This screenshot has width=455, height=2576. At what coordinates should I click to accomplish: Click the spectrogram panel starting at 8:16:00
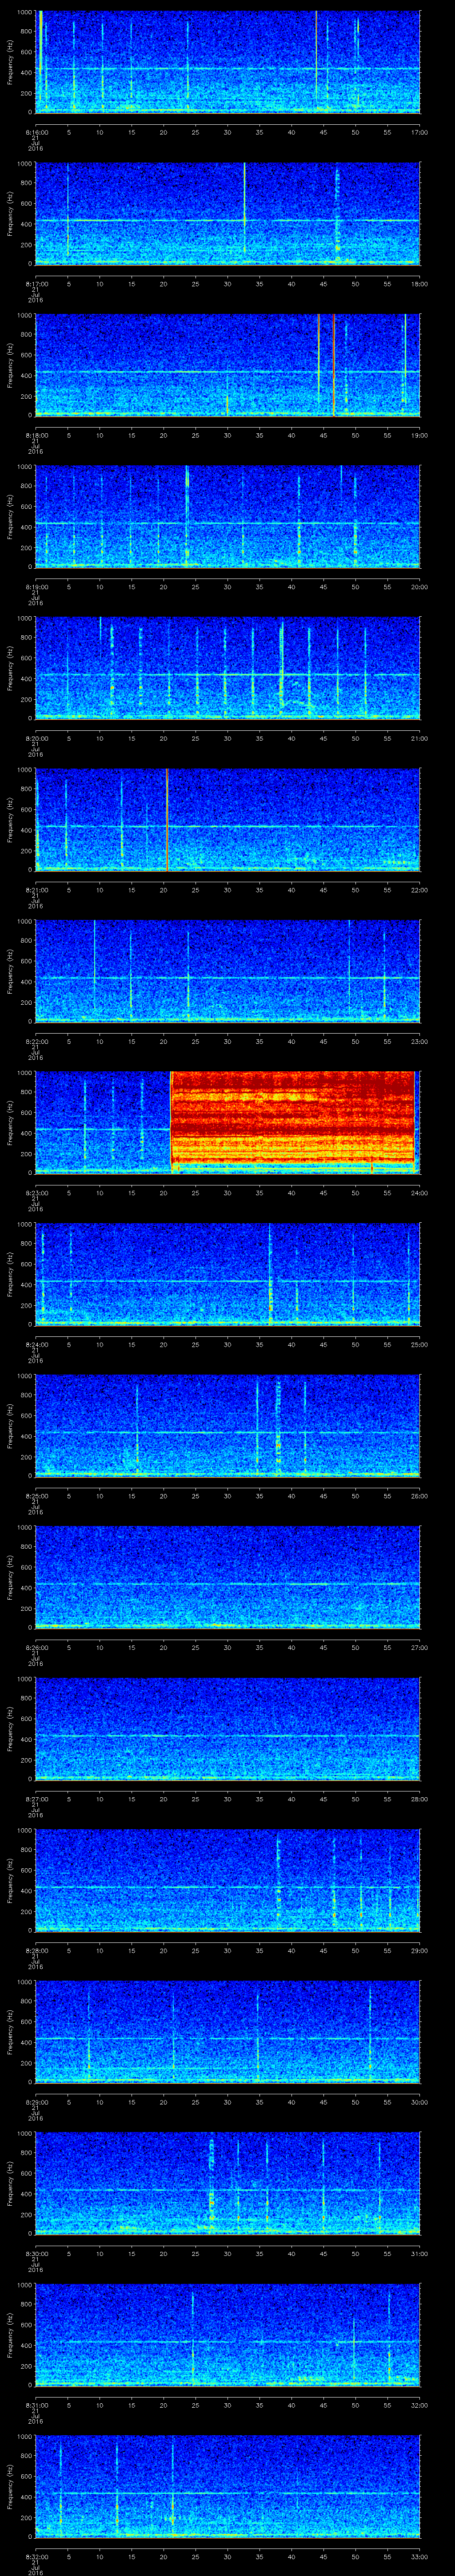(x=227, y=62)
